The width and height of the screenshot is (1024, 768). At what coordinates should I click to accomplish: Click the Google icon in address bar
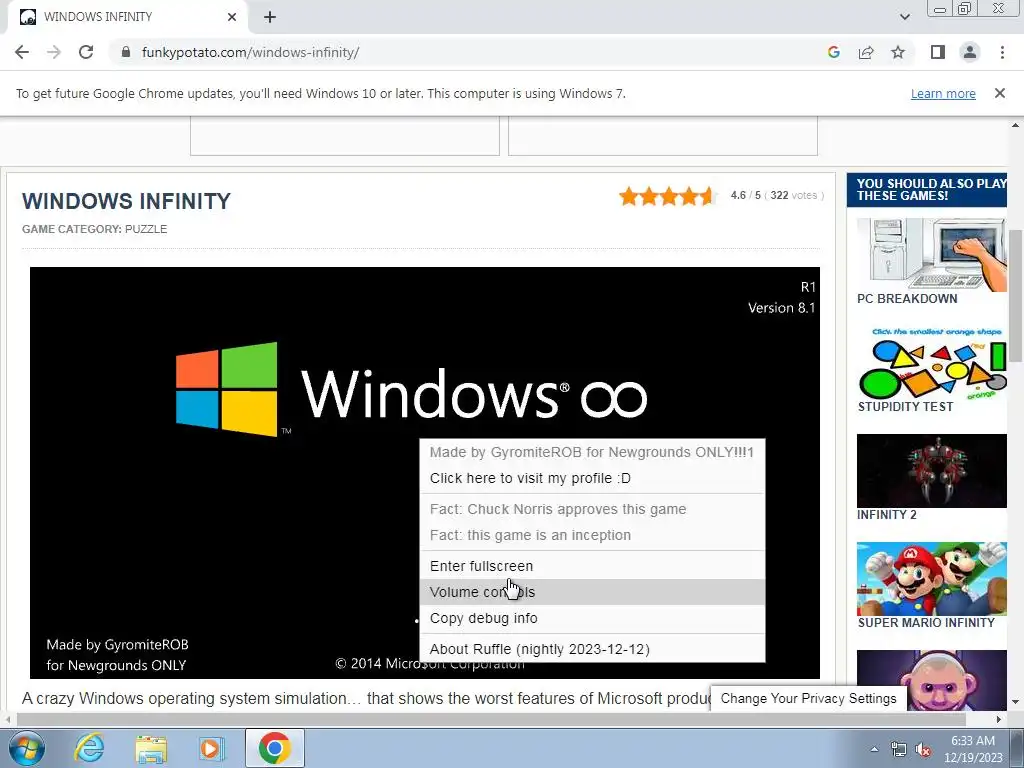coord(833,52)
